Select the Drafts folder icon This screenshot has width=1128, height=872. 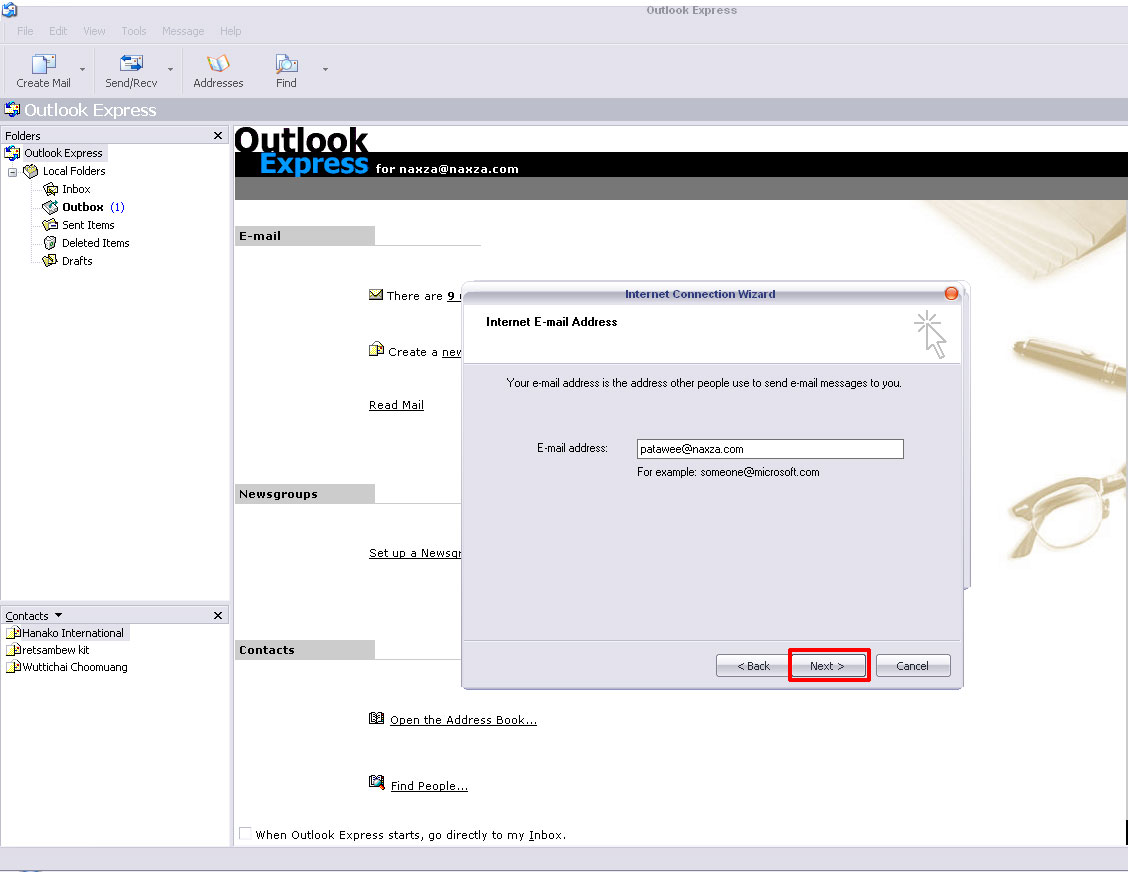click(x=50, y=261)
